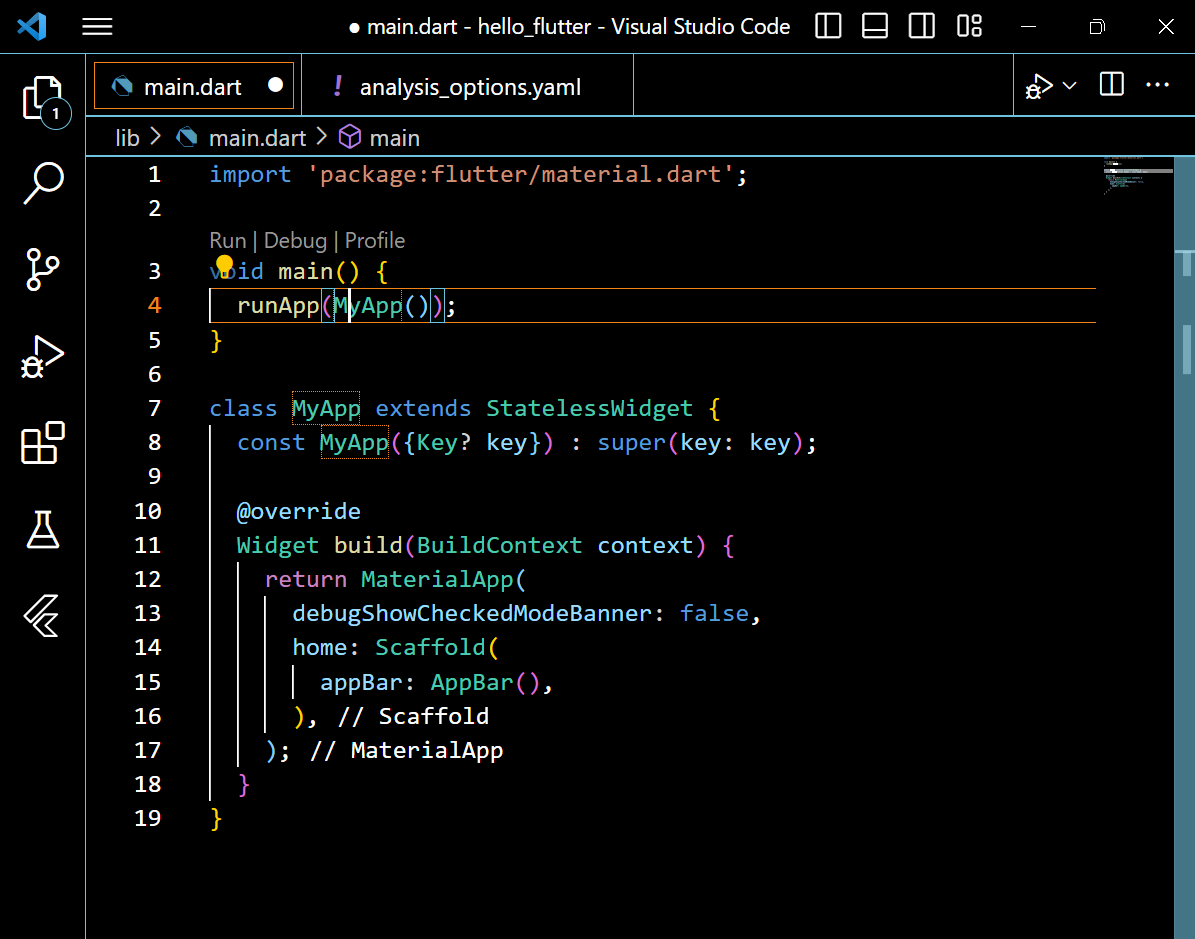The image size is (1195, 939).
Task: Open the hamburger application menu
Action: [98, 27]
